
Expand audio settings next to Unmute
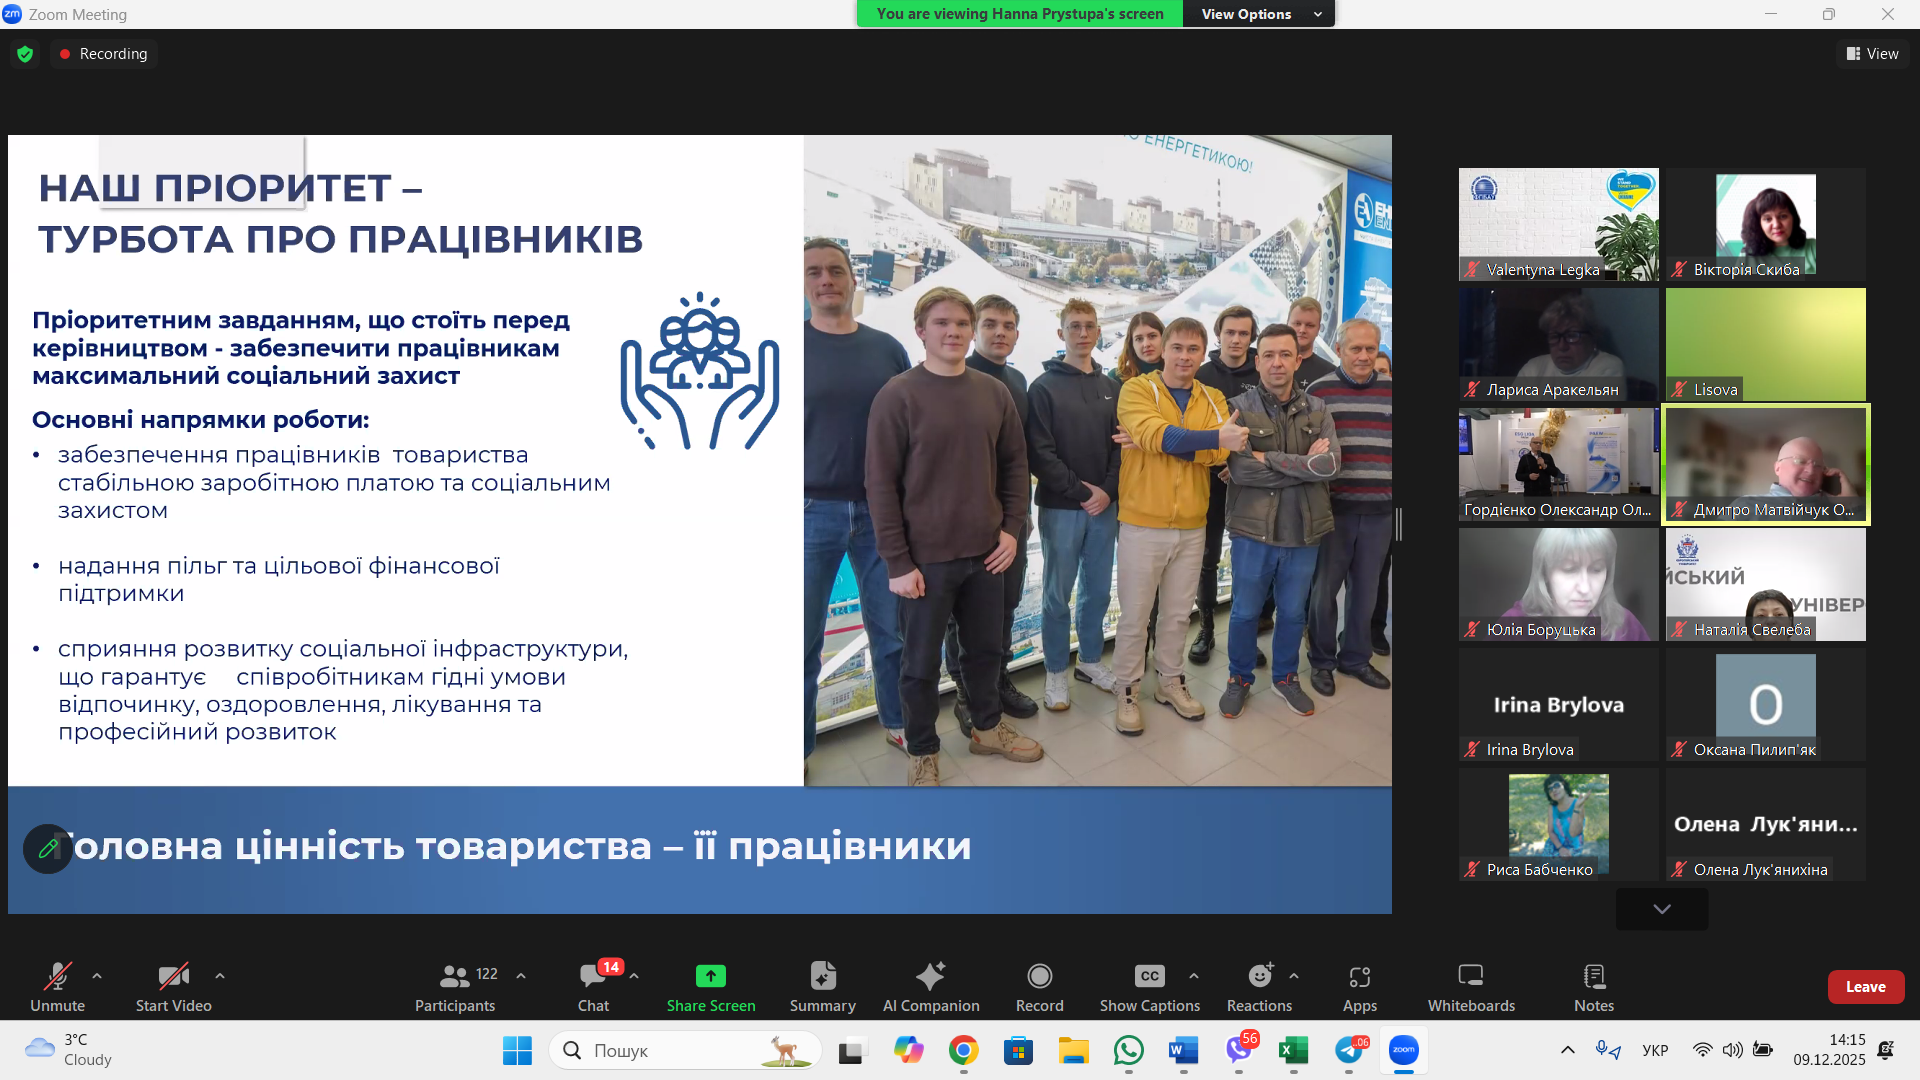pyautogui.click(x=96, y=978)
